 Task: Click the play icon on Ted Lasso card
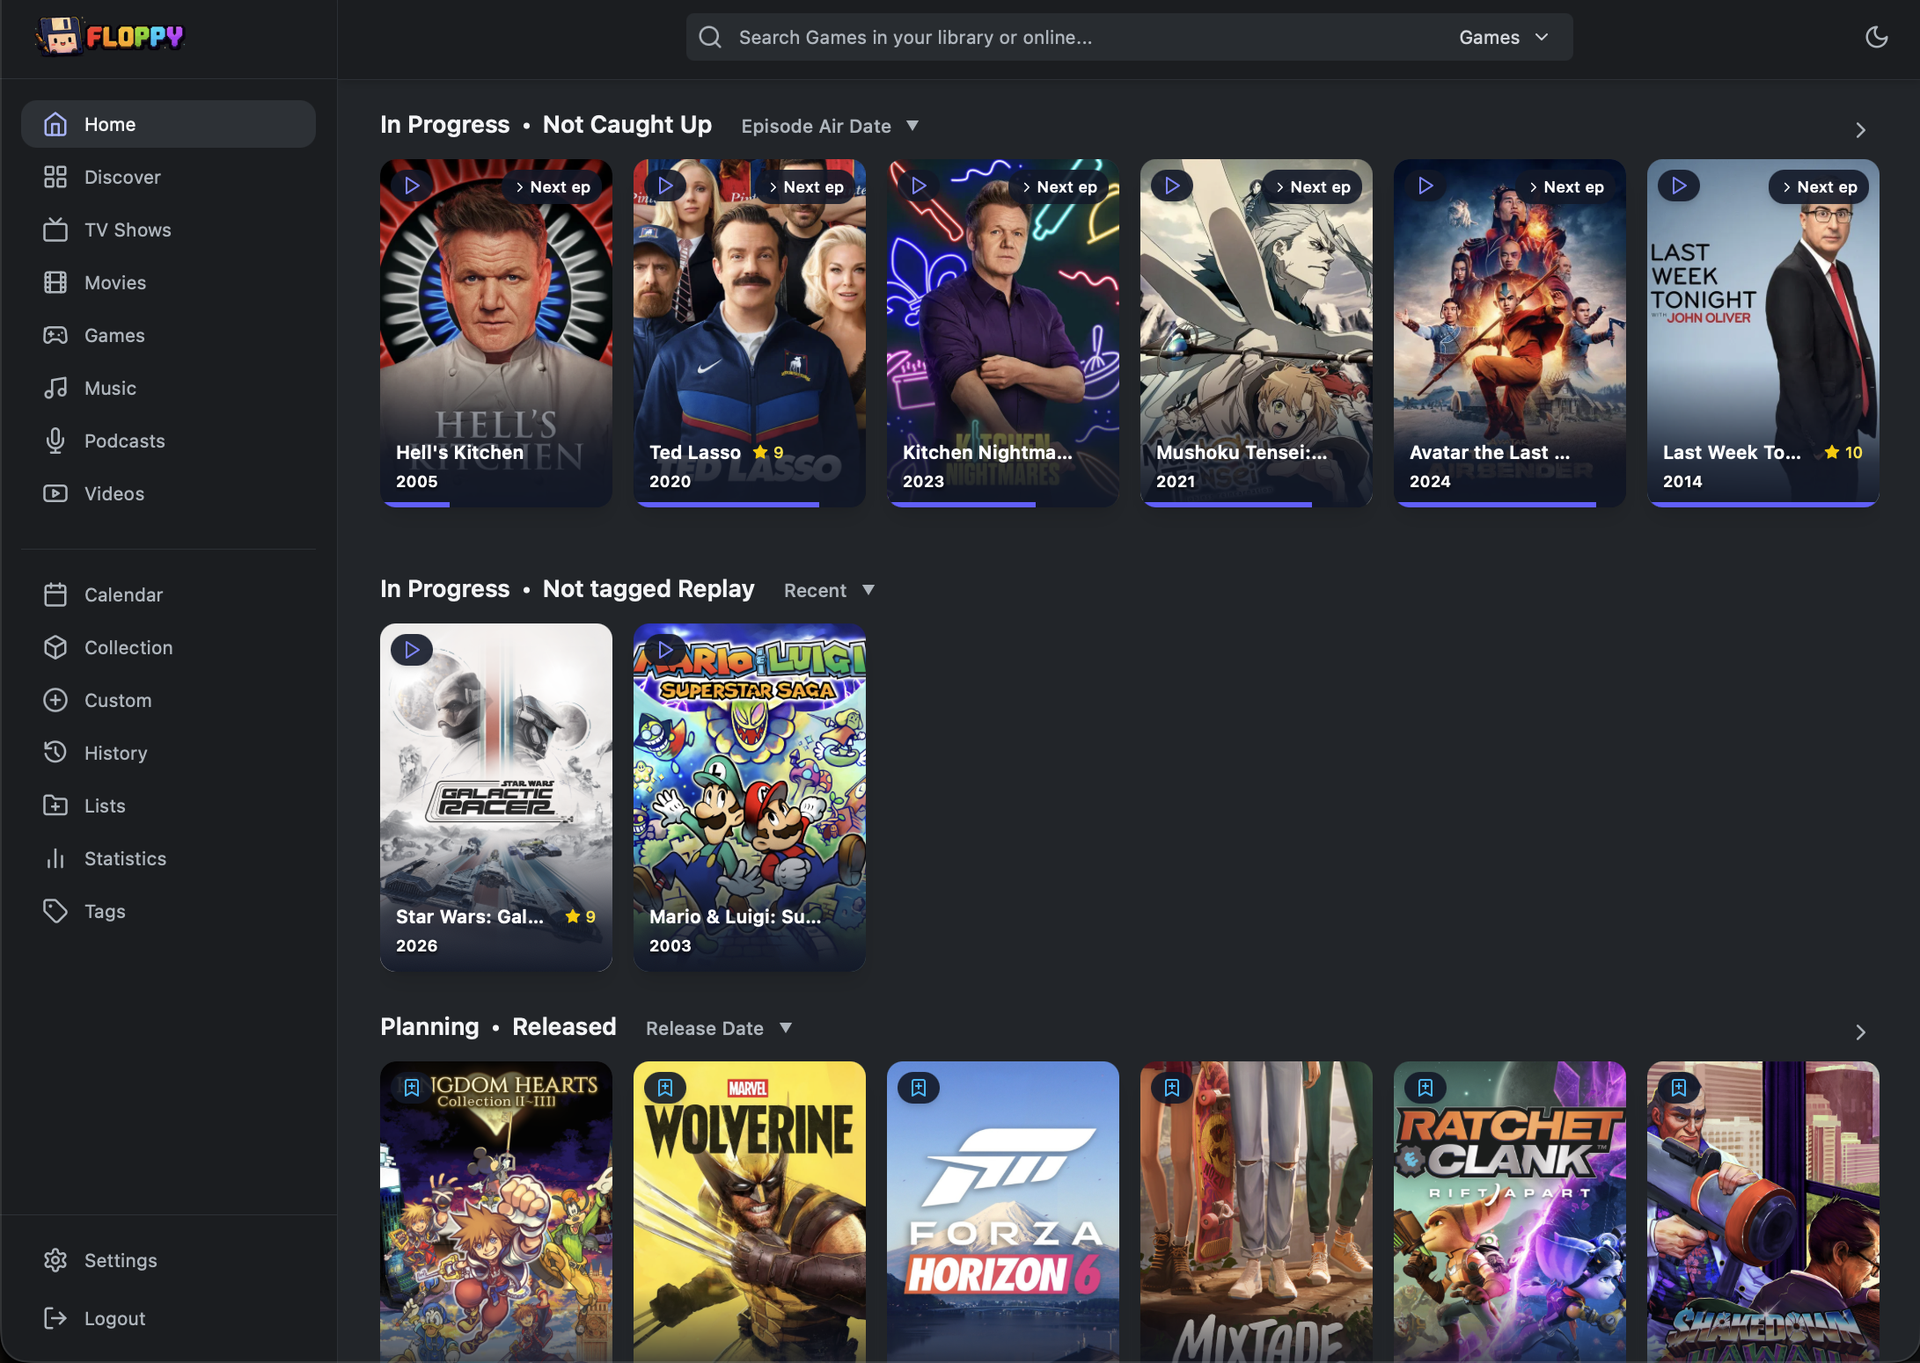pyautogui.click(x=665, y=186)
